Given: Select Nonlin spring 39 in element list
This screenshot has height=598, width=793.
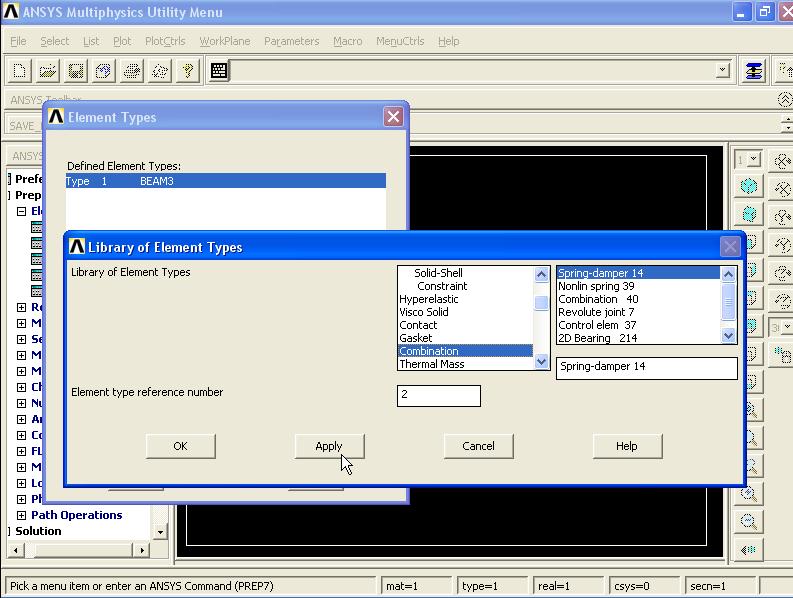Looking at the screenshot, I should point(638,286).
